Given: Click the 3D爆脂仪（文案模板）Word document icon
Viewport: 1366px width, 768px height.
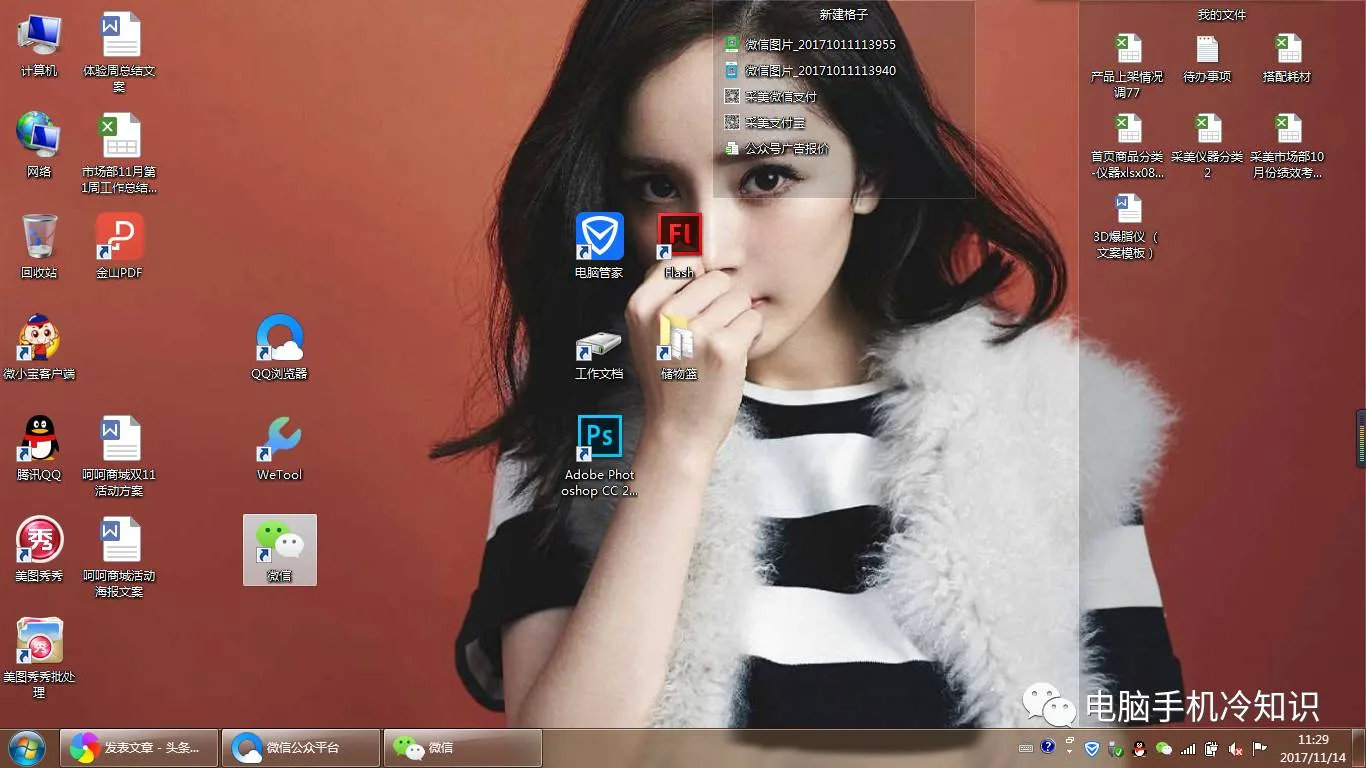Looking at the screenshot, I should [x=1127, y=227].
